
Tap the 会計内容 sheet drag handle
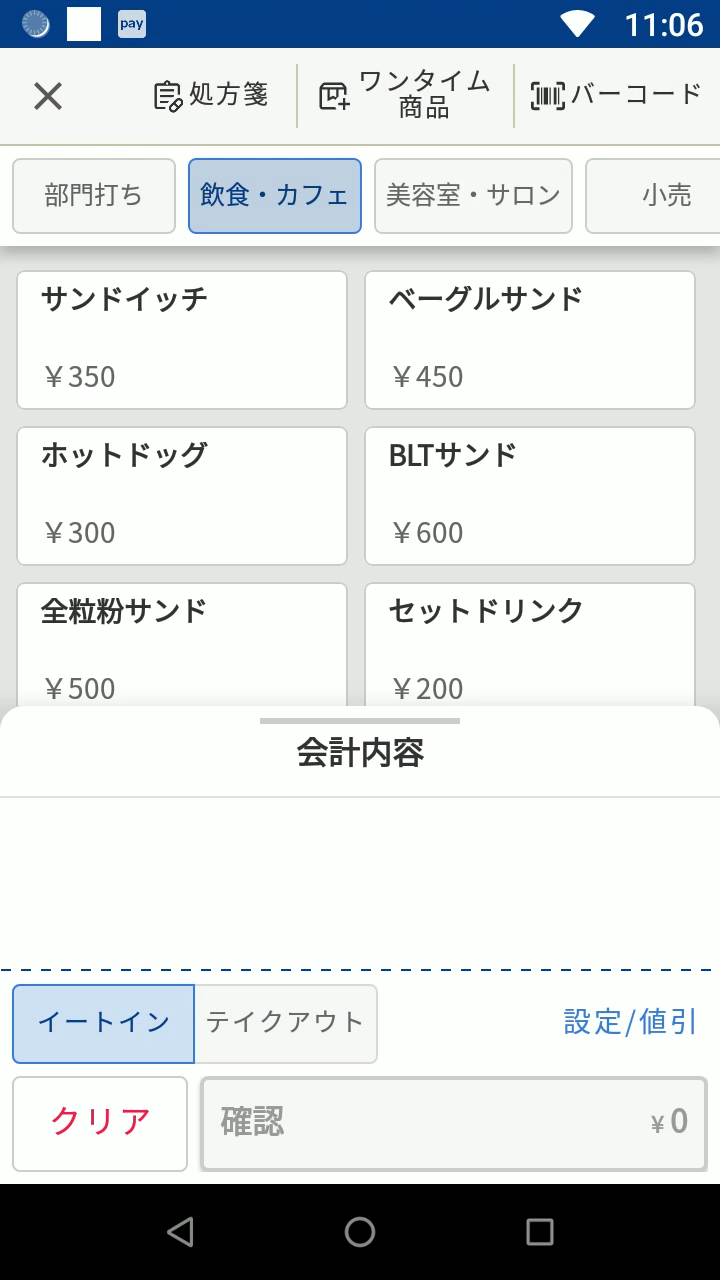tap(360, 721)
